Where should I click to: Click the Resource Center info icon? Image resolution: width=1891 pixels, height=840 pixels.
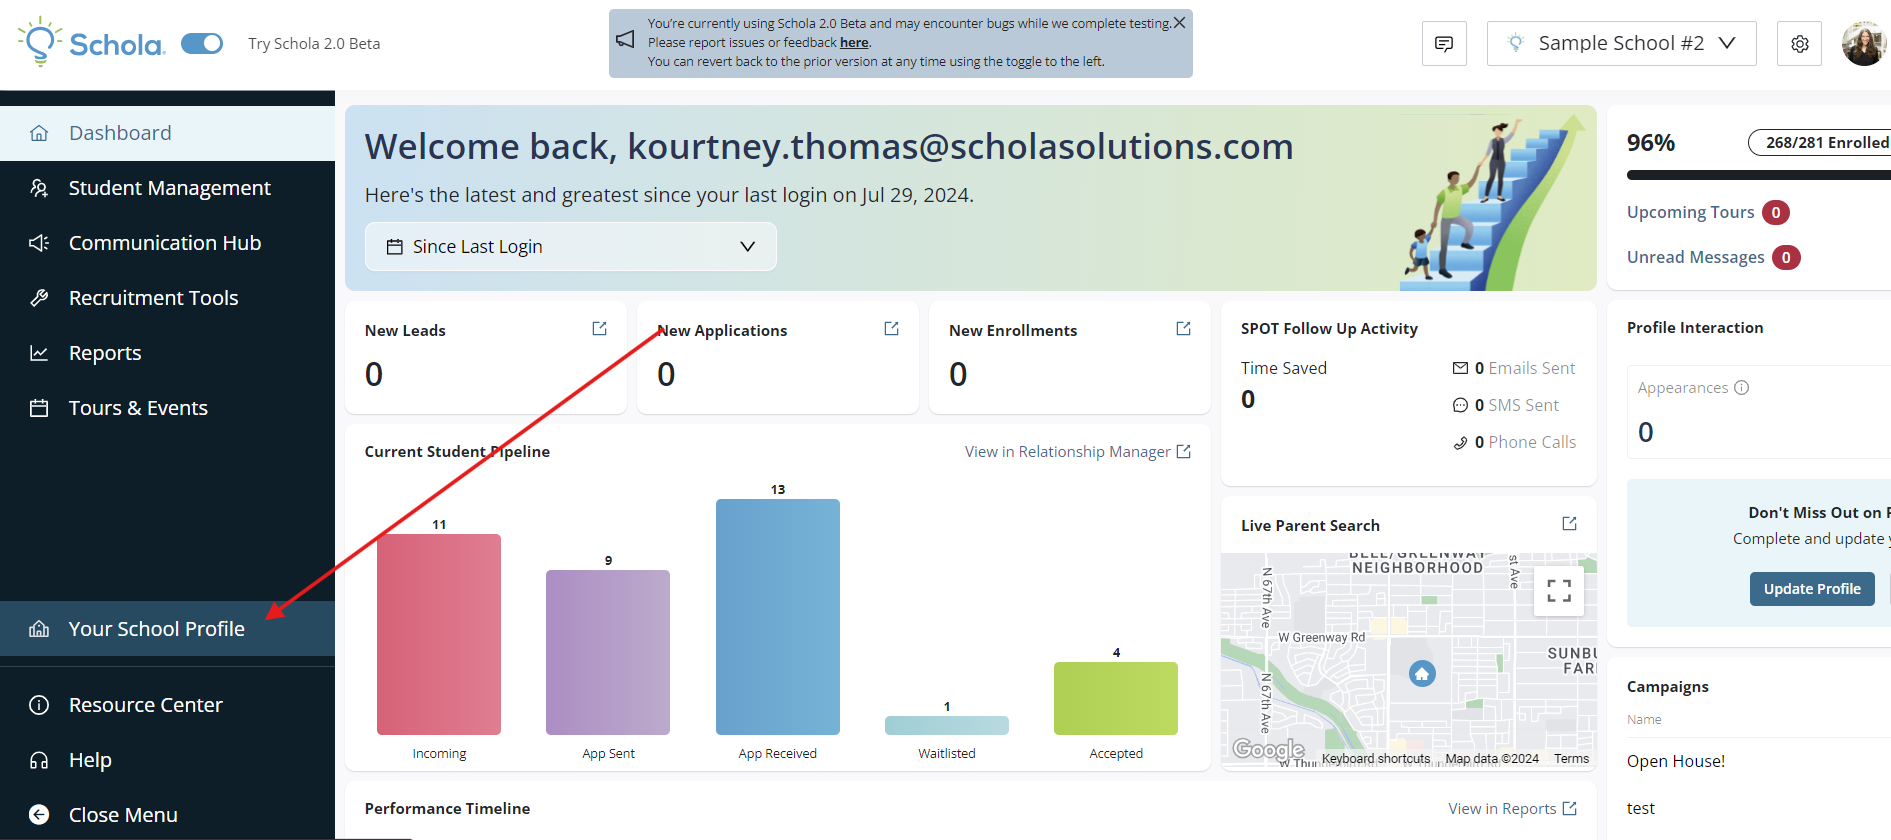(x=39, y=705)
